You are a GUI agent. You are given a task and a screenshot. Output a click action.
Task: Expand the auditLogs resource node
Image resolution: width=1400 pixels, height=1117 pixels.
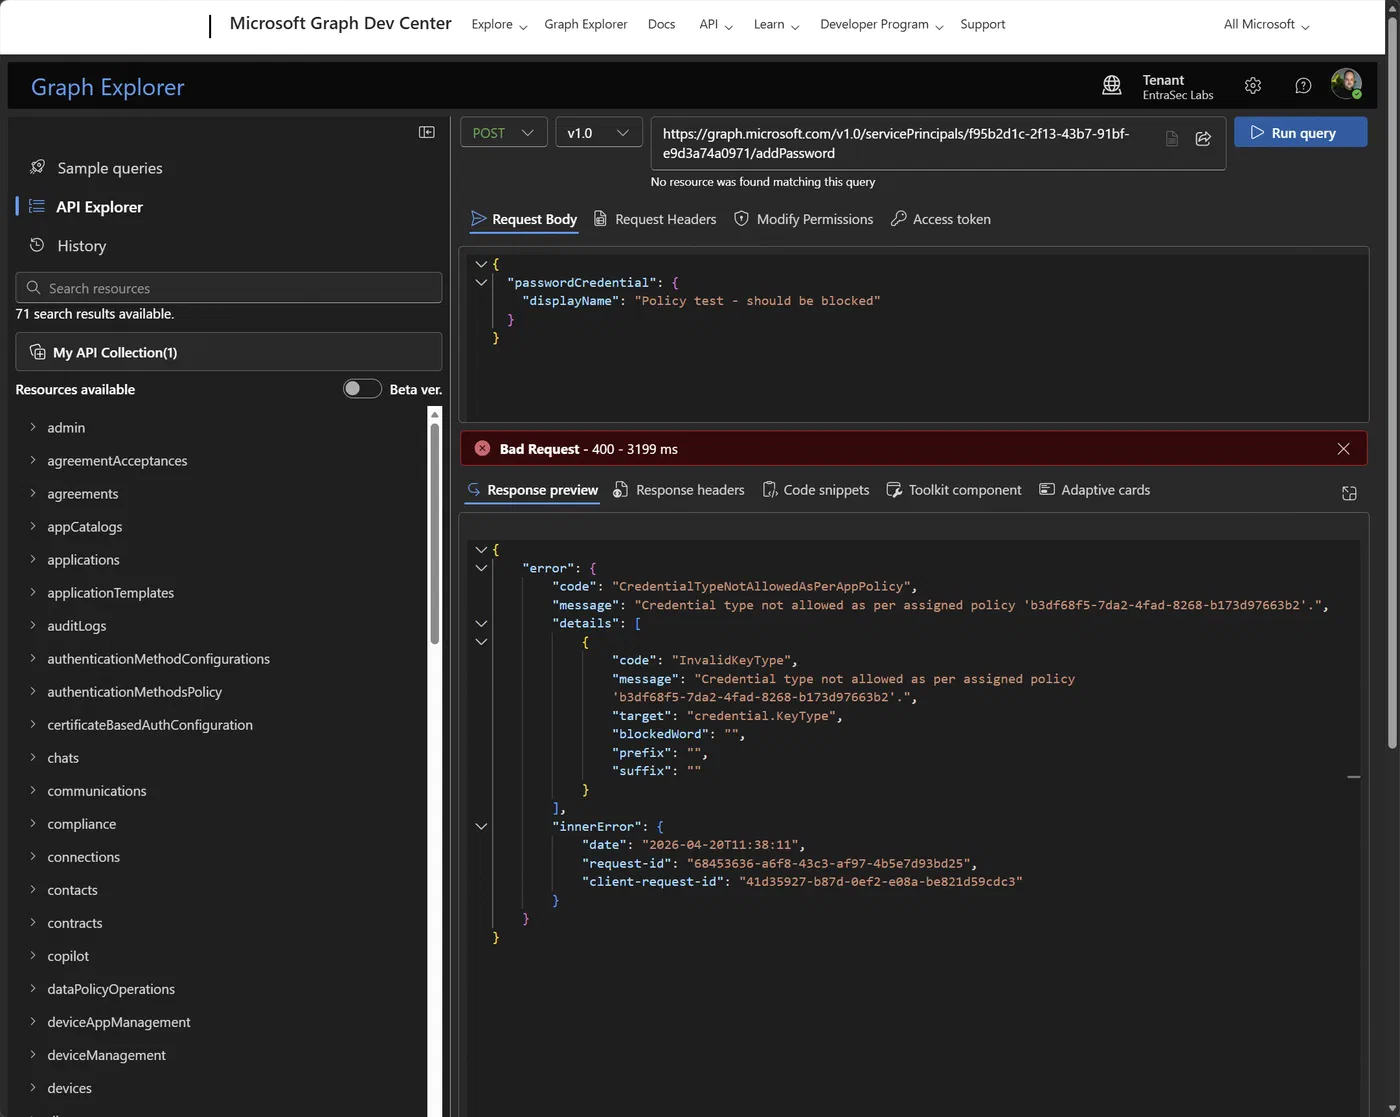33,625
